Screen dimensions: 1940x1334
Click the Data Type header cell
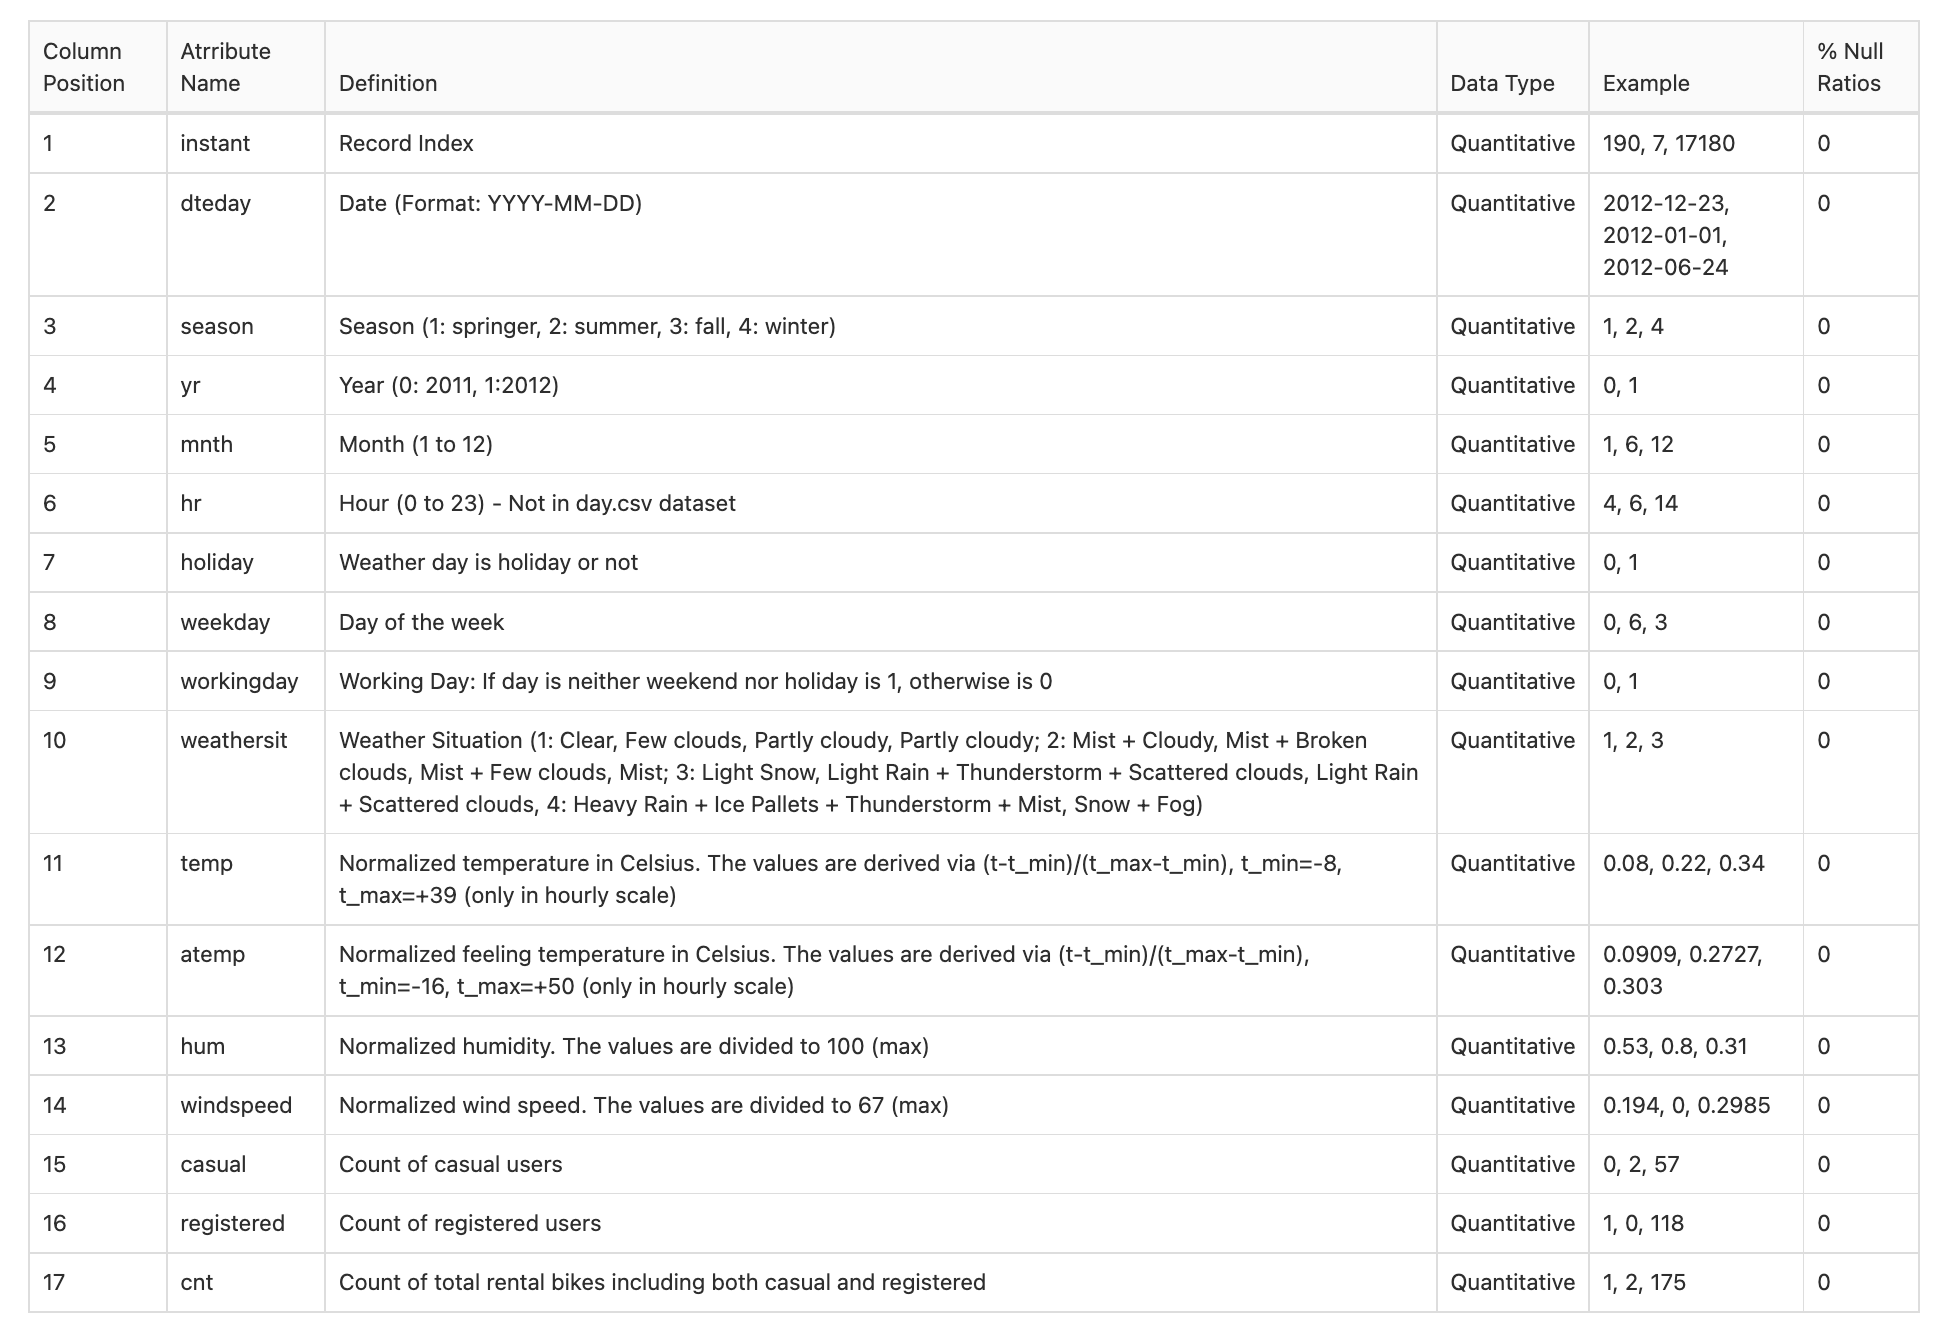1512,67
